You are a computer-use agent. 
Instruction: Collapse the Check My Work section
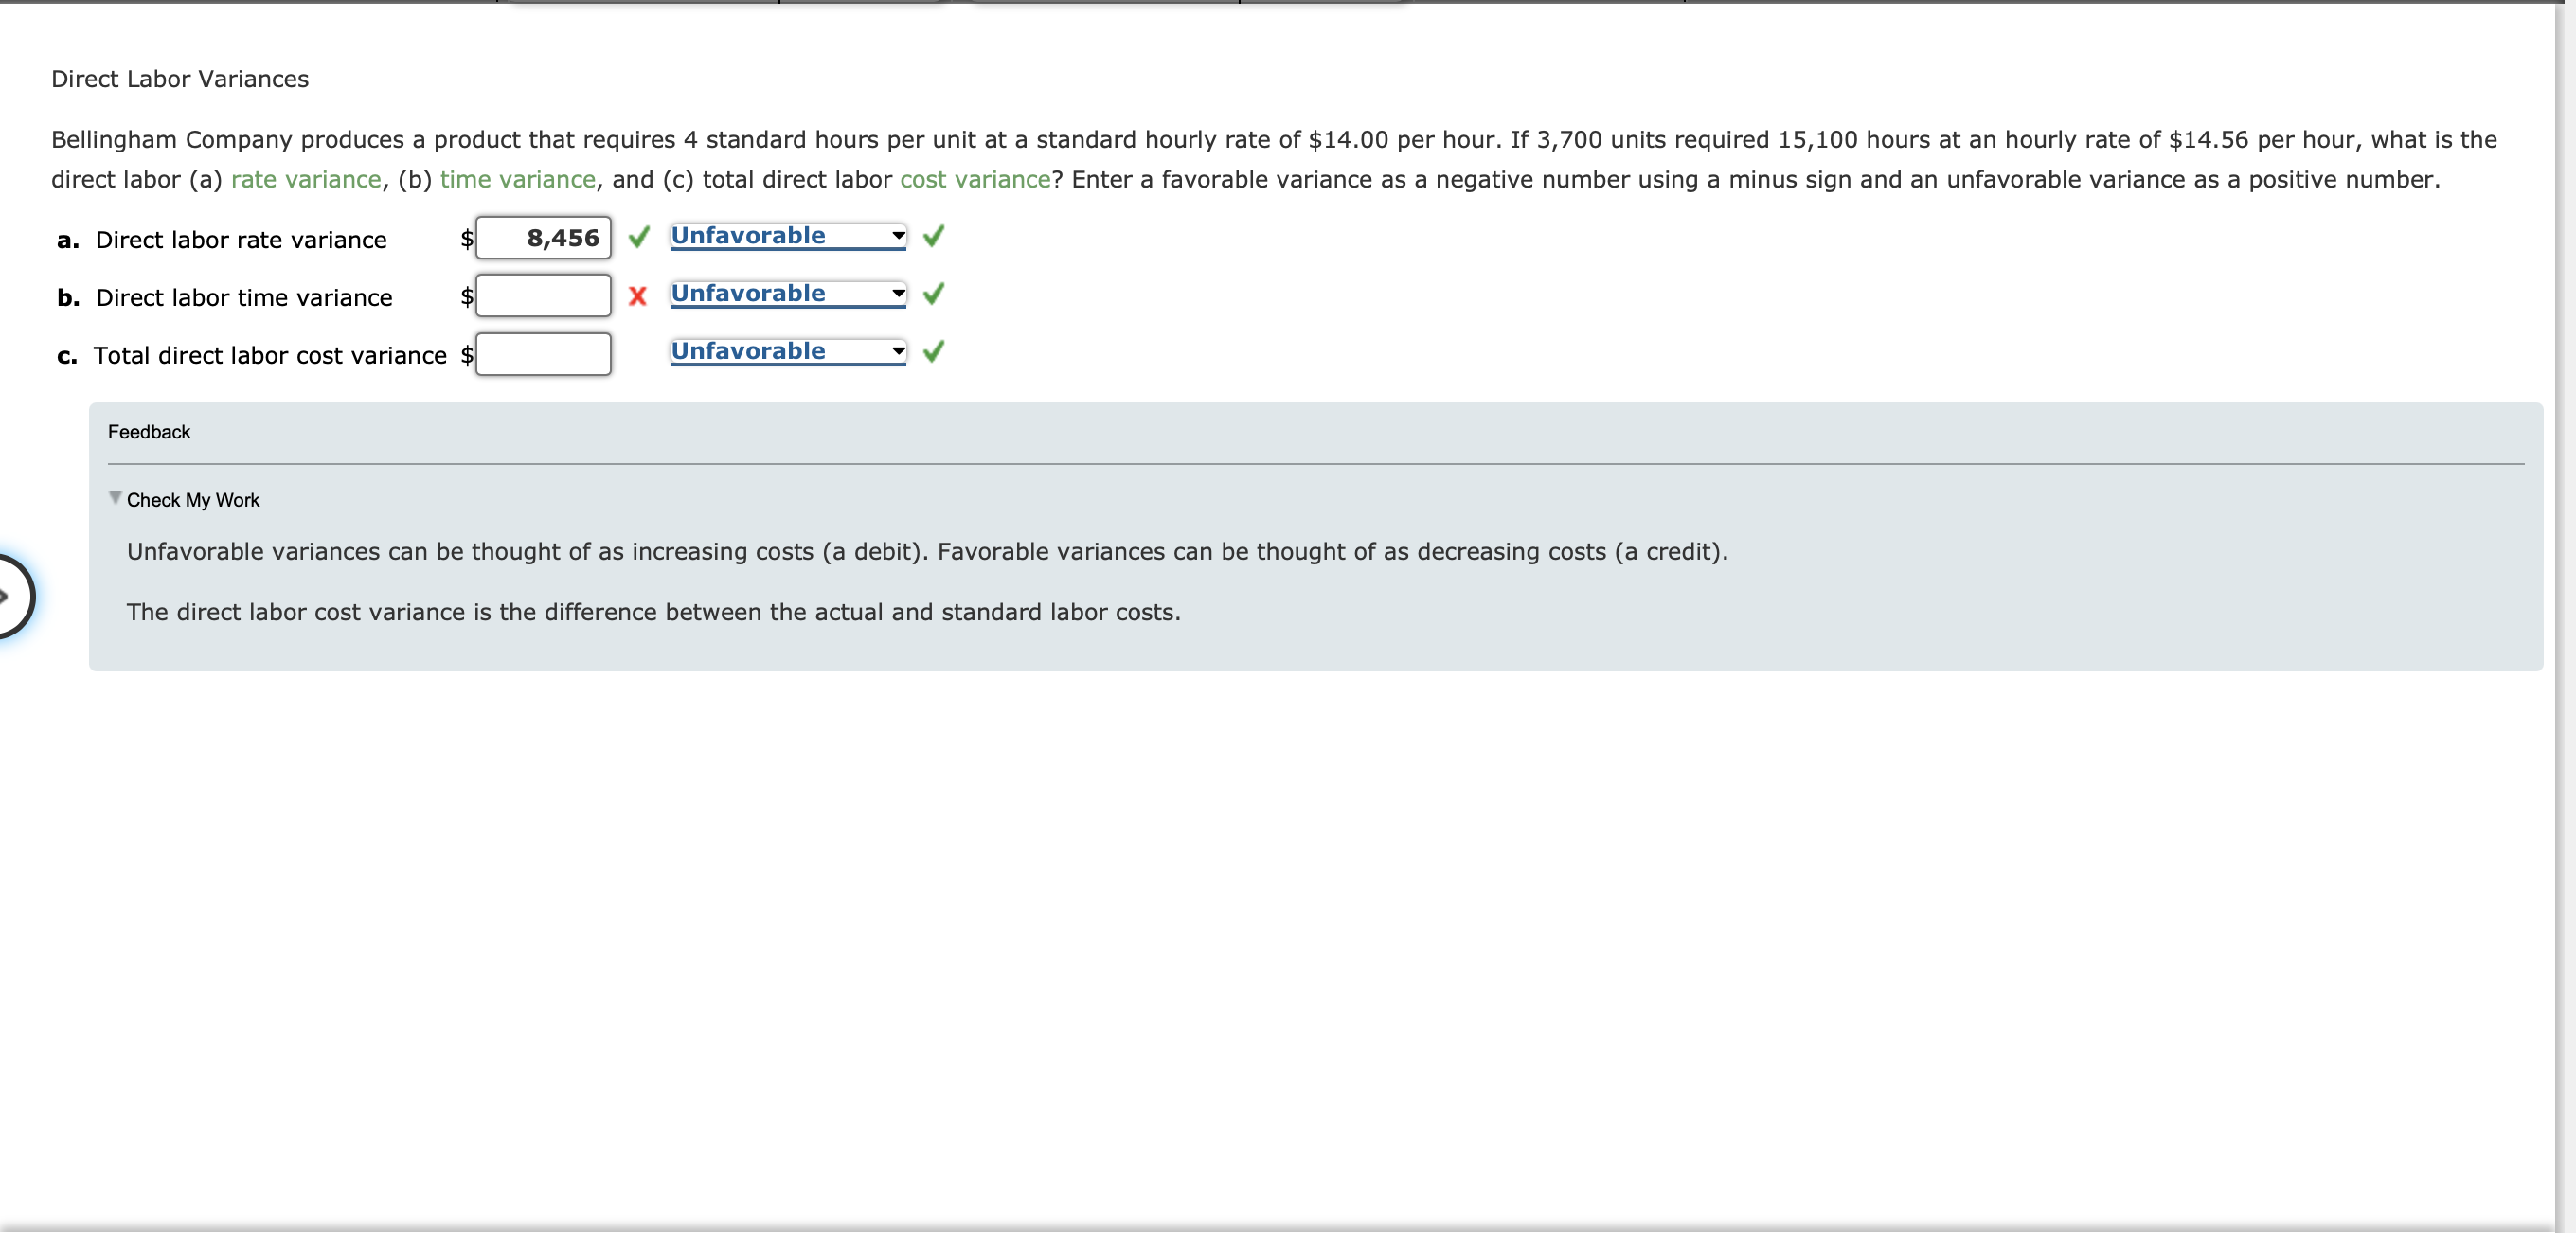coord(115,498)
